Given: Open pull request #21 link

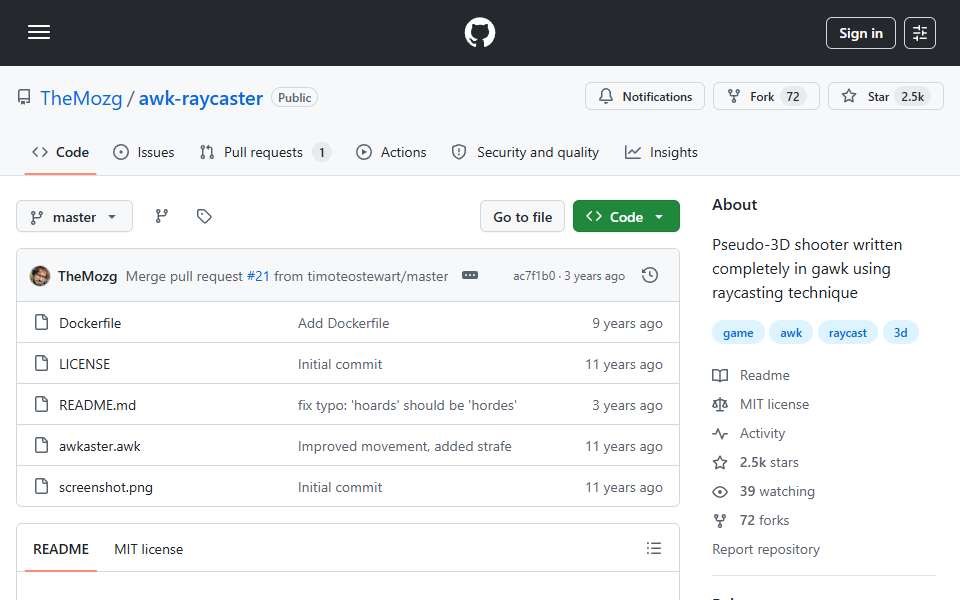Looking at the screenshot, I should pyautogui.click(x=258, y=276).
